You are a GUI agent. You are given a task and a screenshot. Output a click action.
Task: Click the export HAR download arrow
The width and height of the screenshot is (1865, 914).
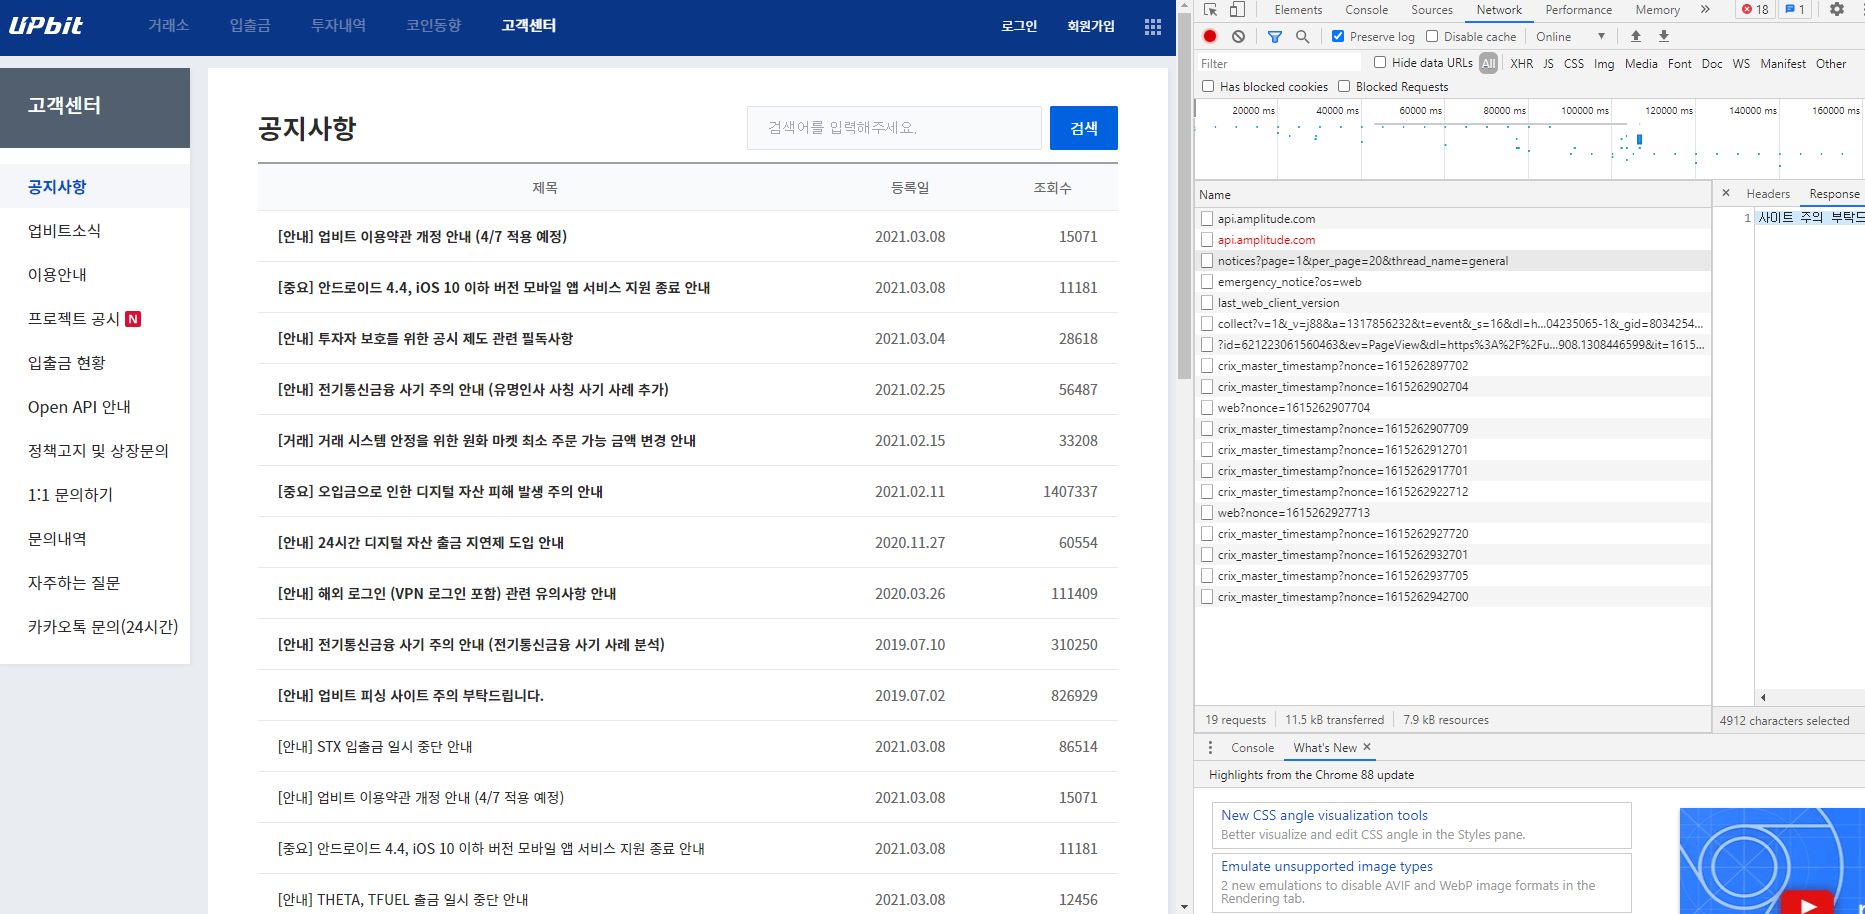point(1664,36)
